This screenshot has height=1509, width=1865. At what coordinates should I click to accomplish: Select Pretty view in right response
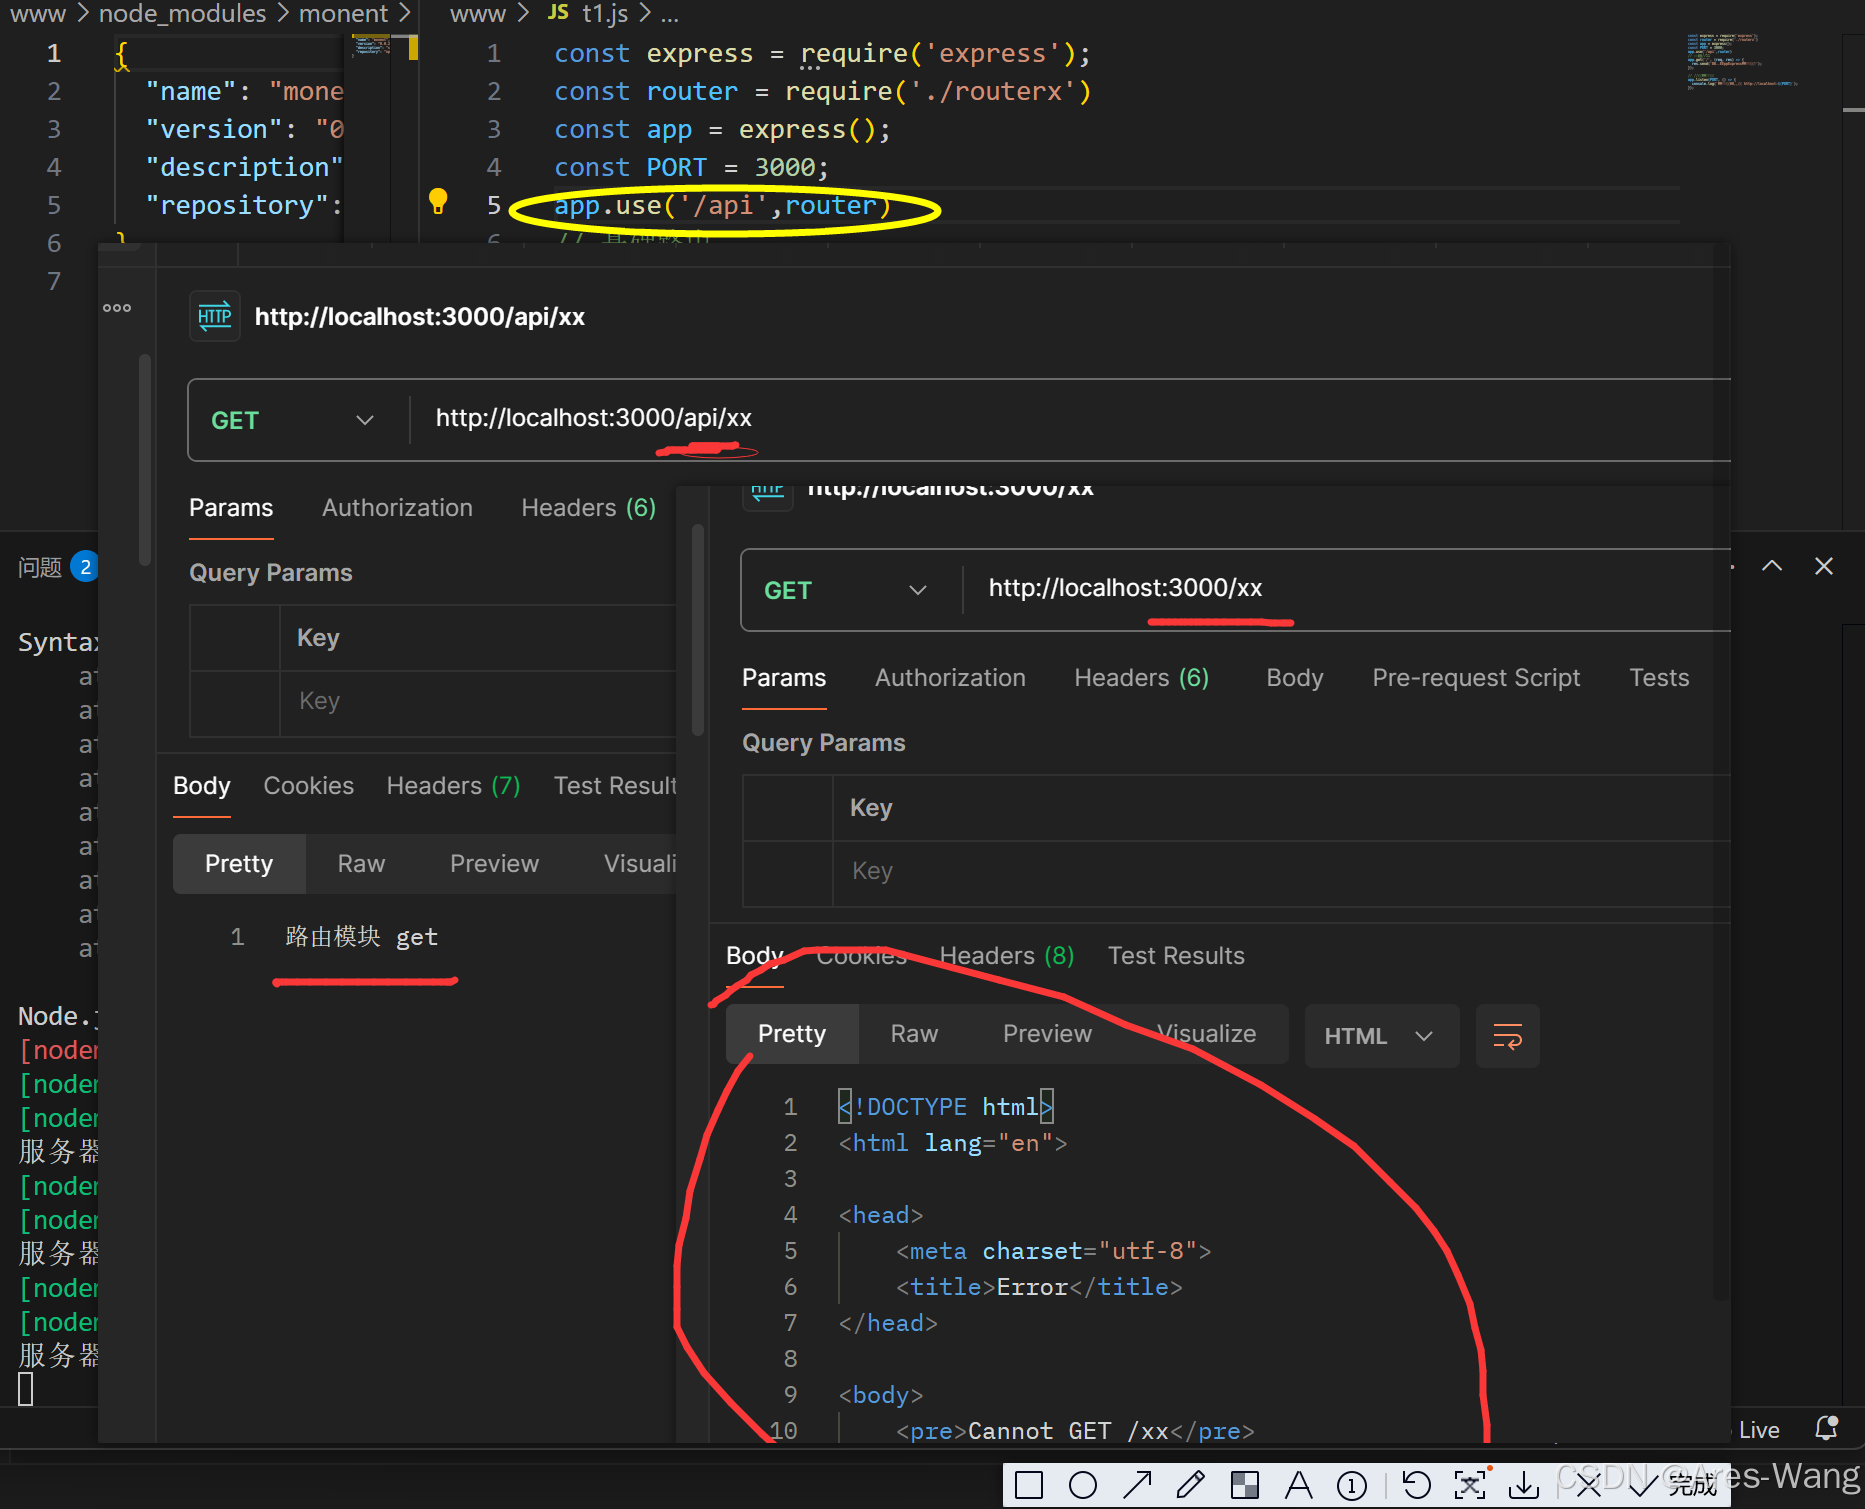[x=792, y=1034]
